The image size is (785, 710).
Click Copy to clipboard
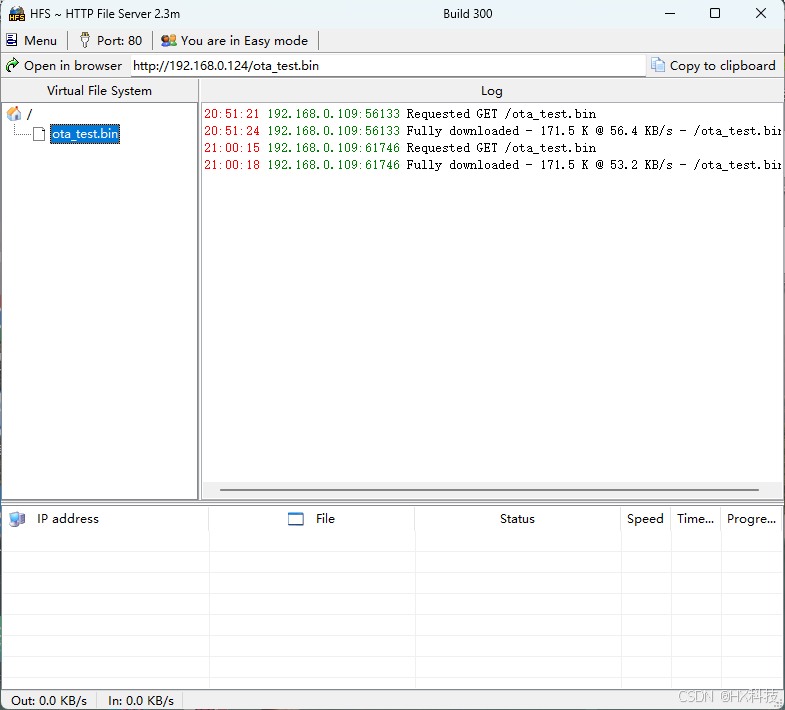point(713,66)
